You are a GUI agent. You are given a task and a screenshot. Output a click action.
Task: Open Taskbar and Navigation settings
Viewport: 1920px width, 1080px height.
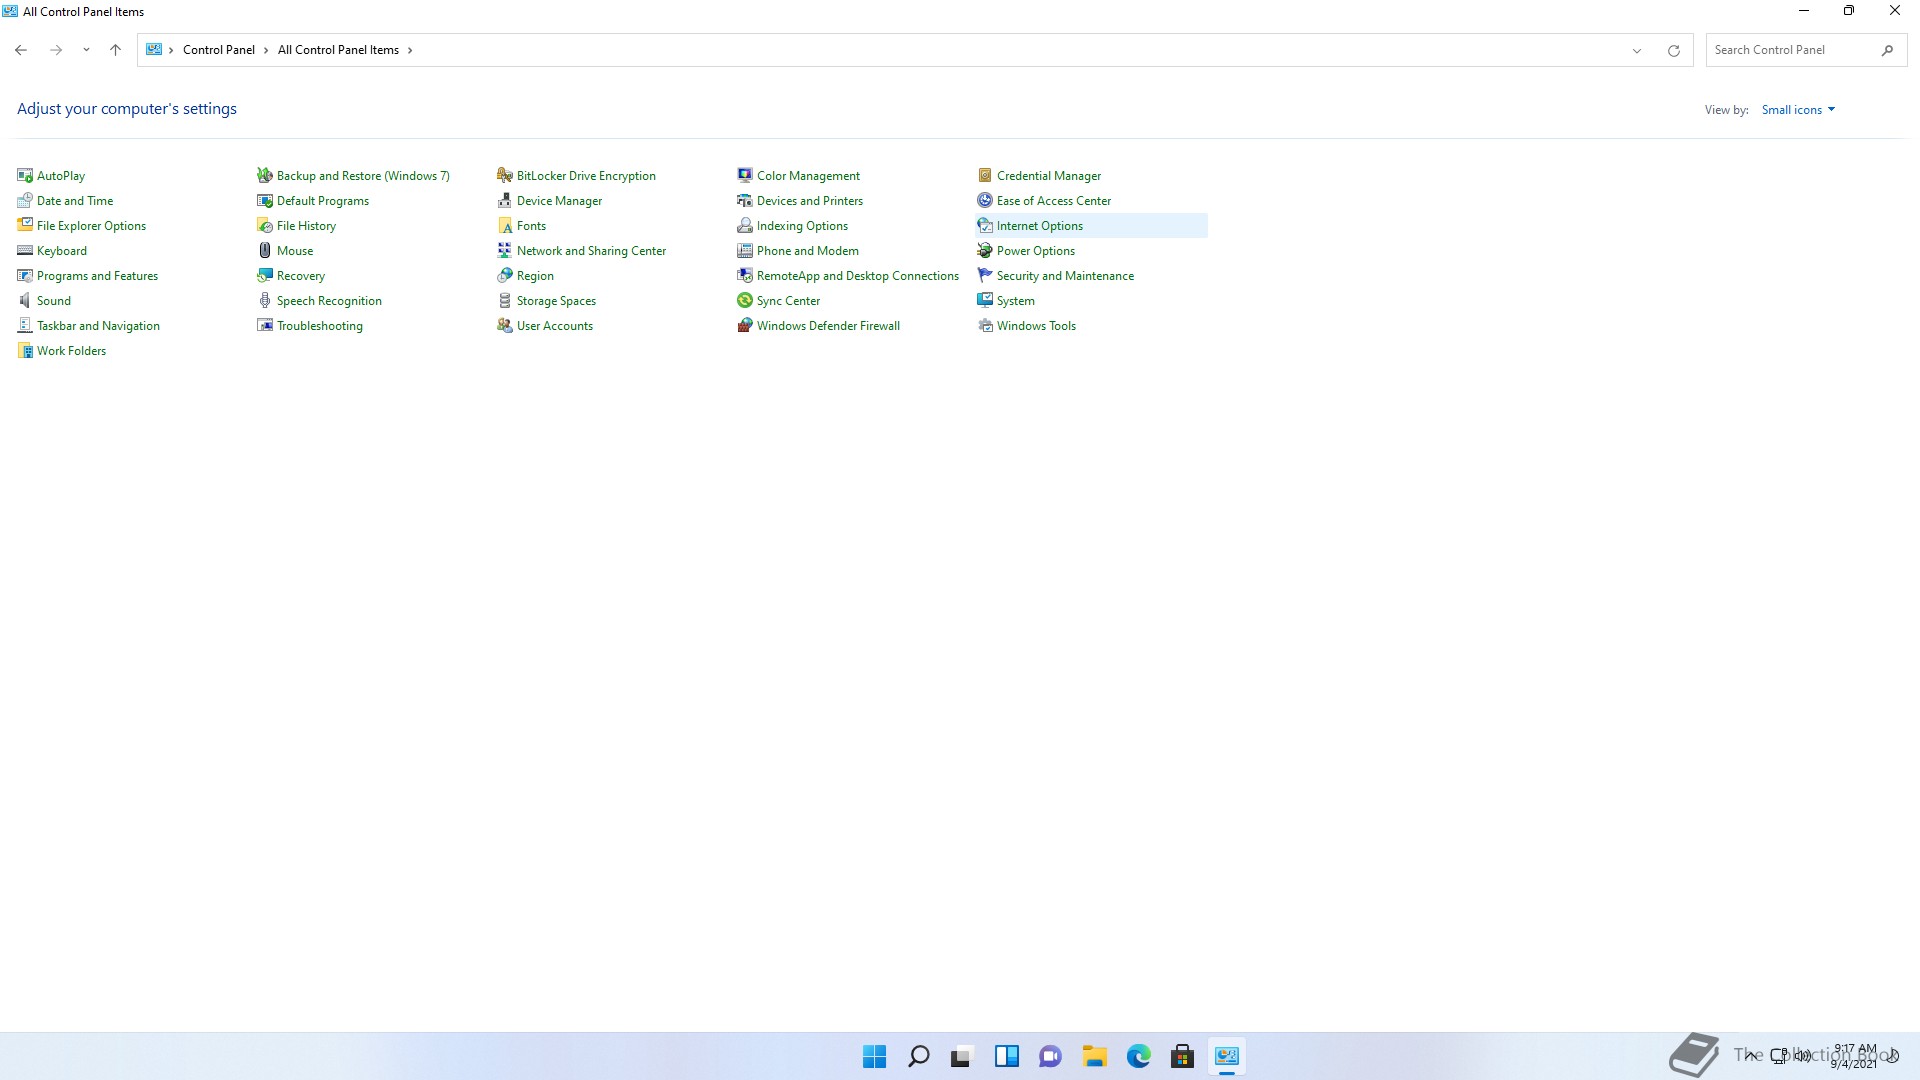(x=98, y=325)
